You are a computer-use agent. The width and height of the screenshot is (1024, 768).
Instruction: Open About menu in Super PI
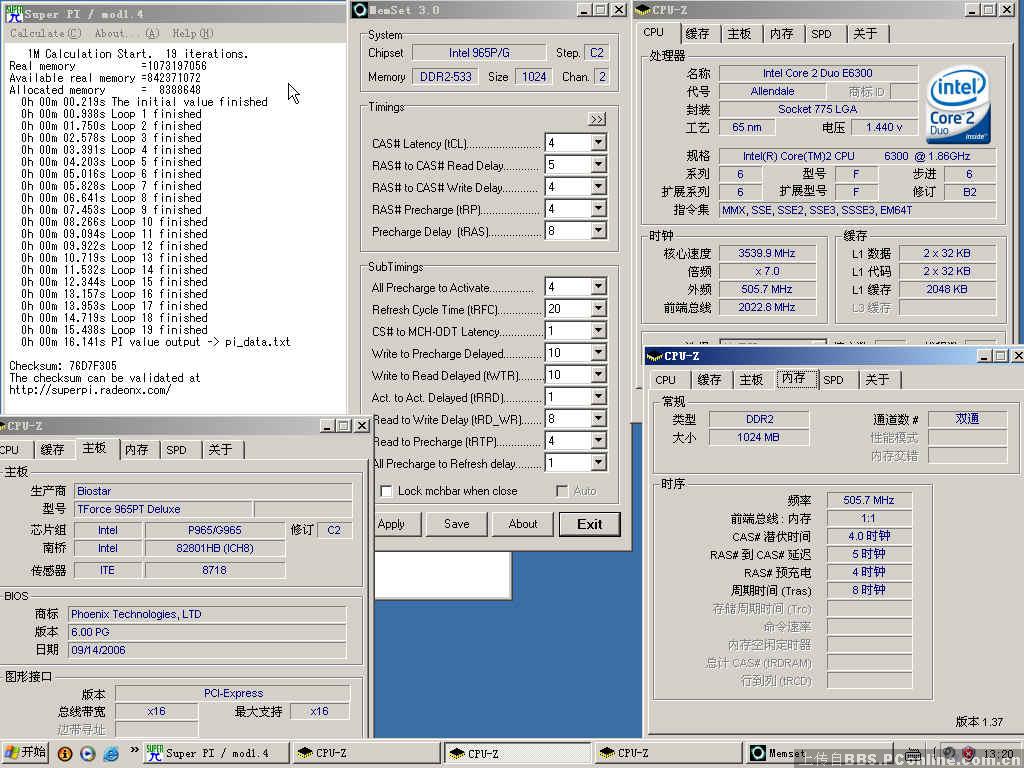[x=127, y=33]
